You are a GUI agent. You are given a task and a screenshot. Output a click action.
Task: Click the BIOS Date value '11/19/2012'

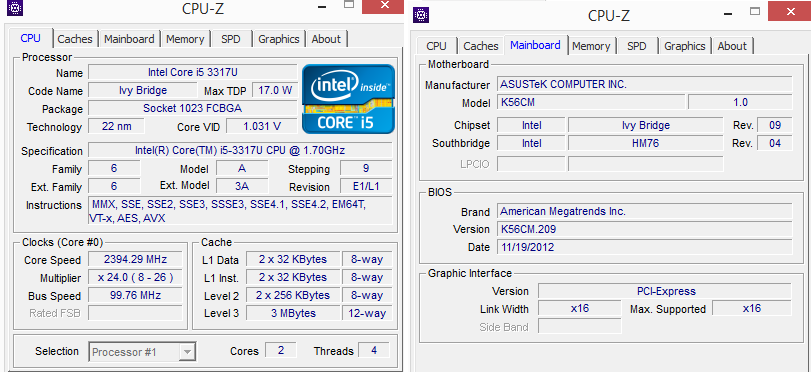pyautogui.click(x=645, y=247)
